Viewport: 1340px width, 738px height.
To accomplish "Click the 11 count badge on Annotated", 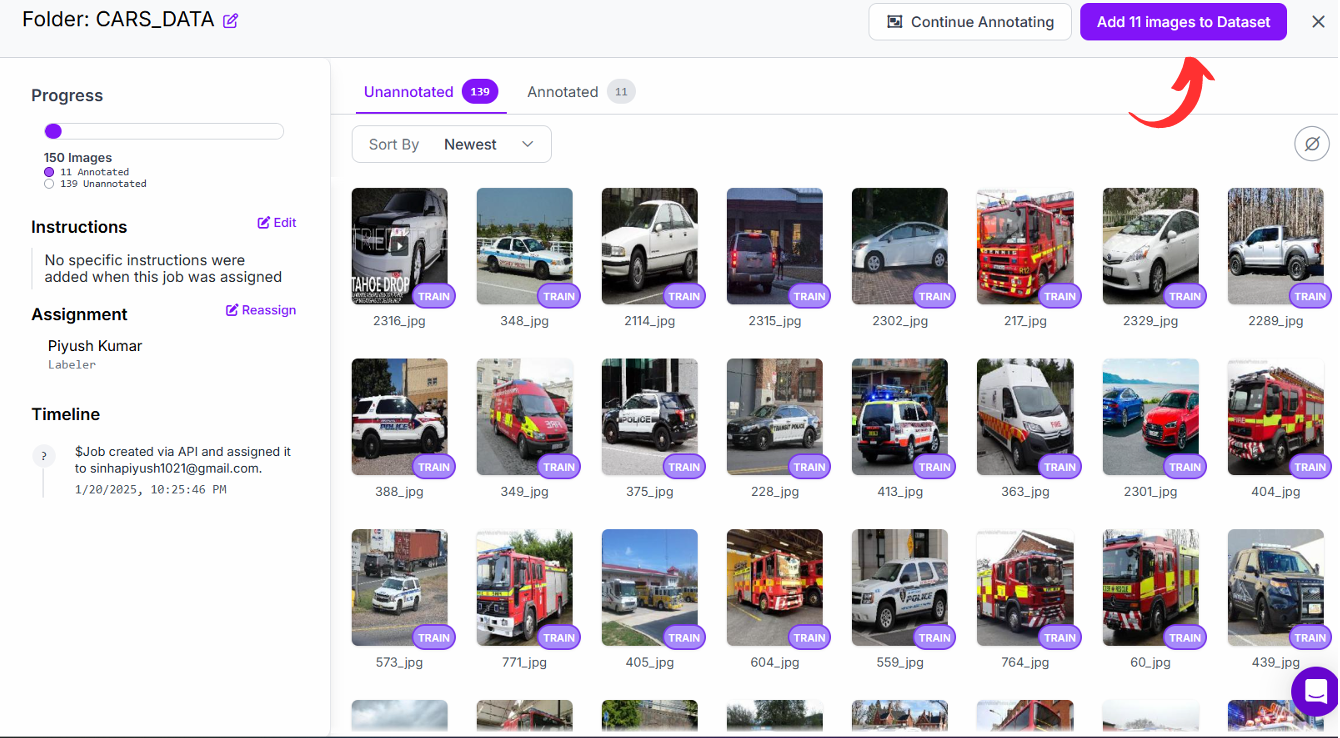I will (x=621, y=92).
